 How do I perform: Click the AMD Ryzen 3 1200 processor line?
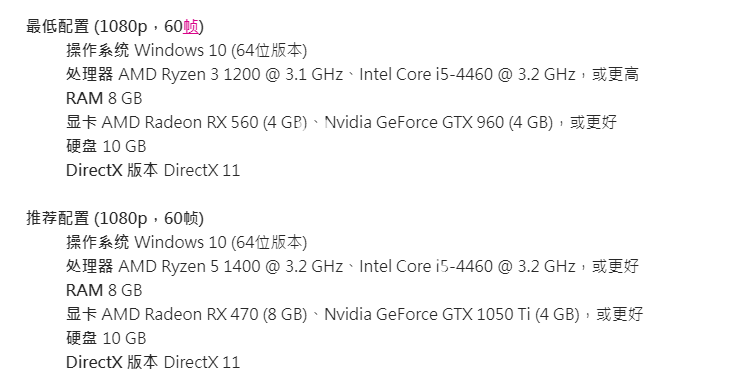pos(352,74)
